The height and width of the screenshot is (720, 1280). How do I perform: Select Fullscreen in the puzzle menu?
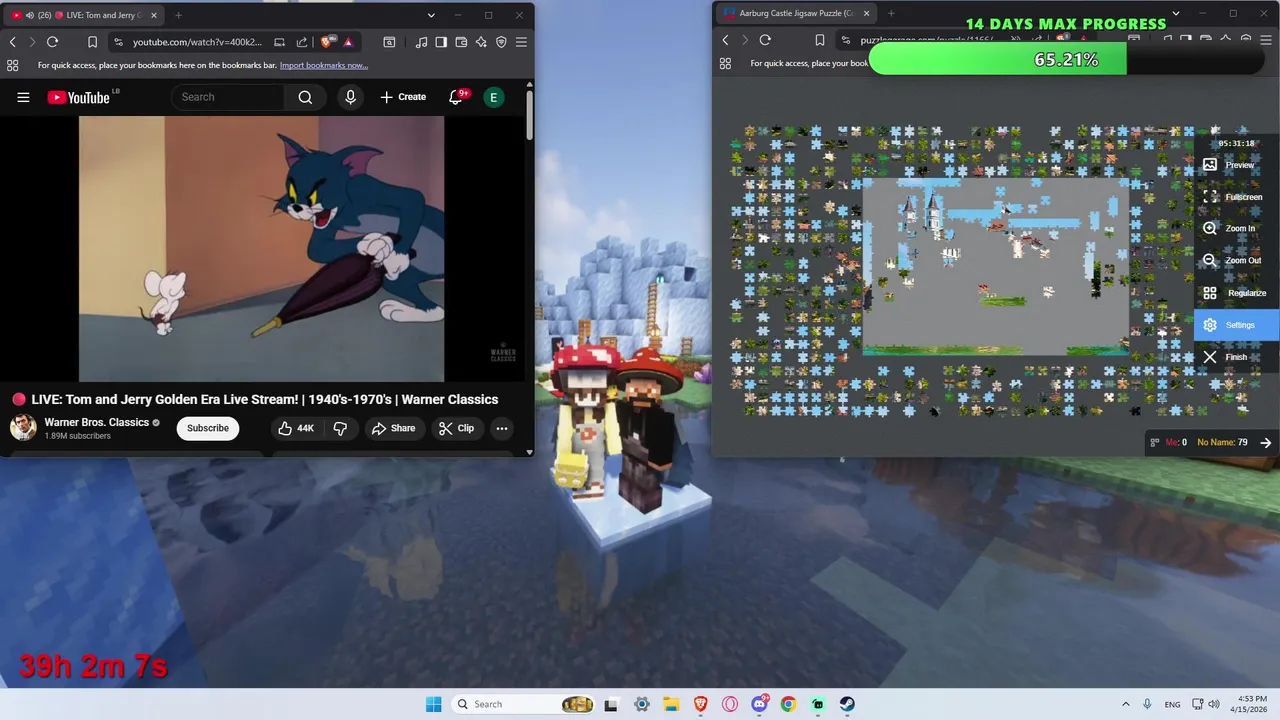click(1234, 197)
